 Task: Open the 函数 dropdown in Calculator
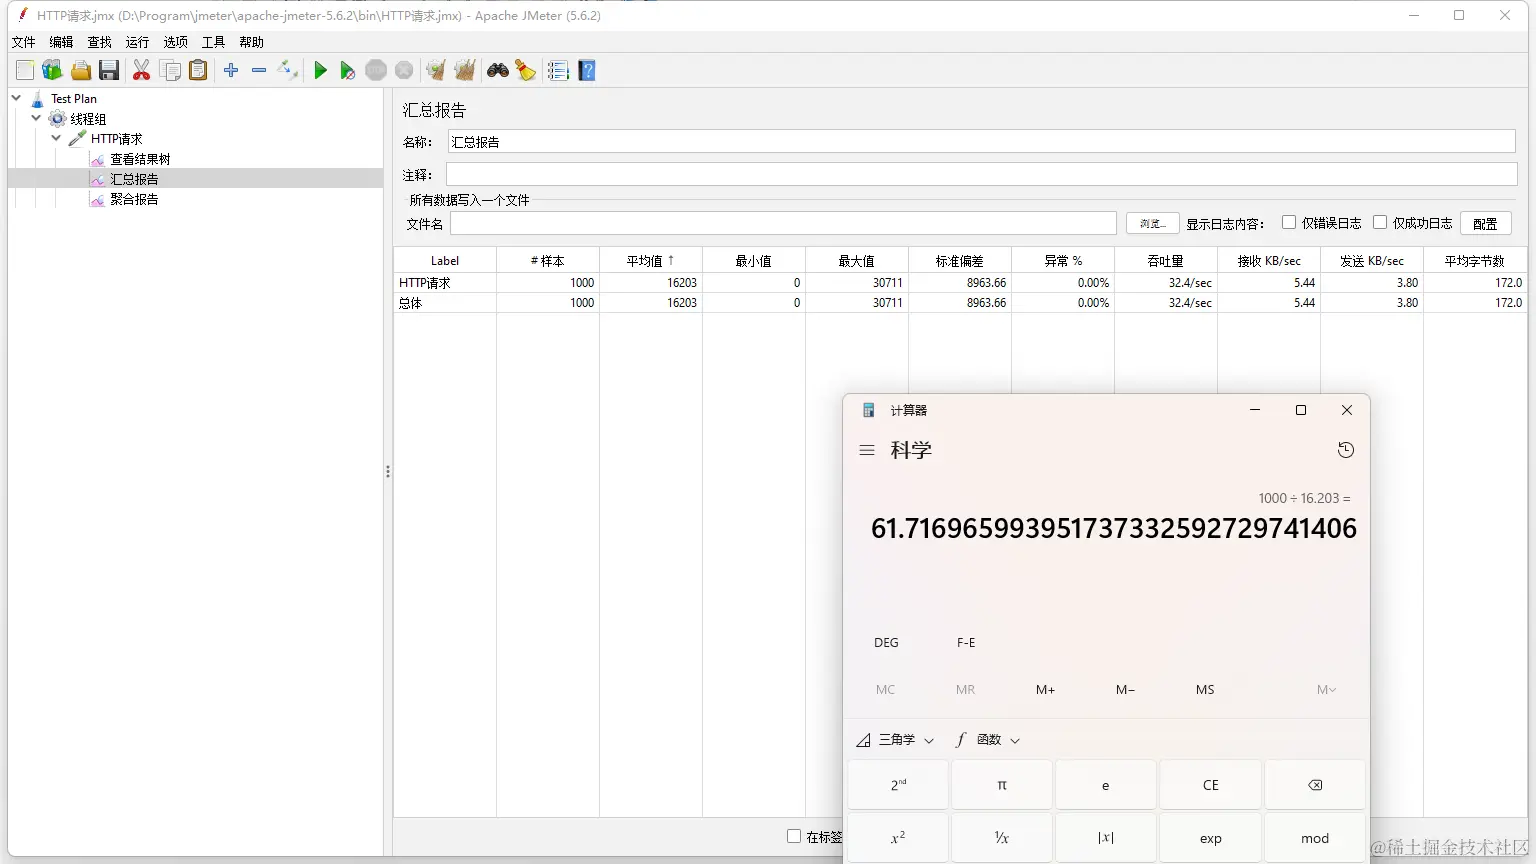click(988, 740)
